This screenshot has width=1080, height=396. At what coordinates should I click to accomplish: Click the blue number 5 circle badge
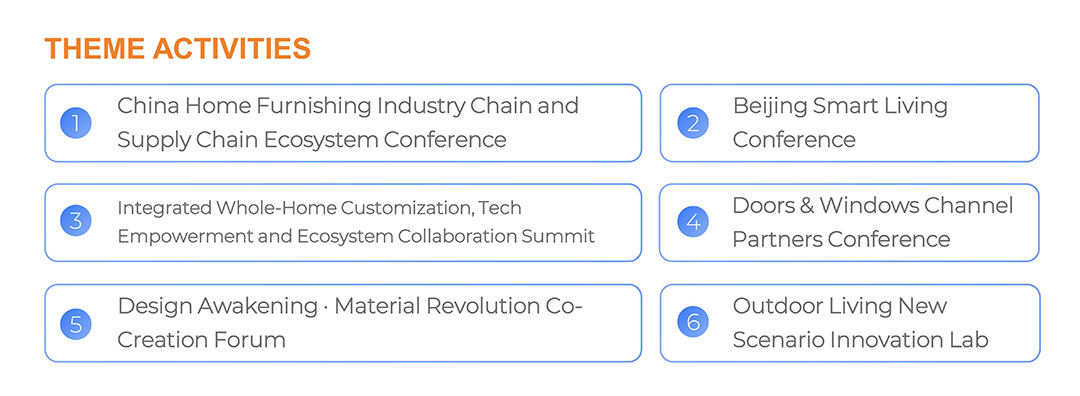76,323
